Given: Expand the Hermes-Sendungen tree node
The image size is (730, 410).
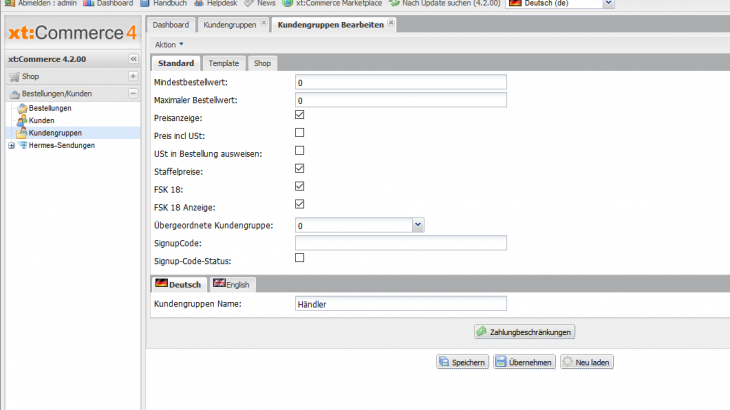Looking at the screenshot, I should click(x=12, y=146).
